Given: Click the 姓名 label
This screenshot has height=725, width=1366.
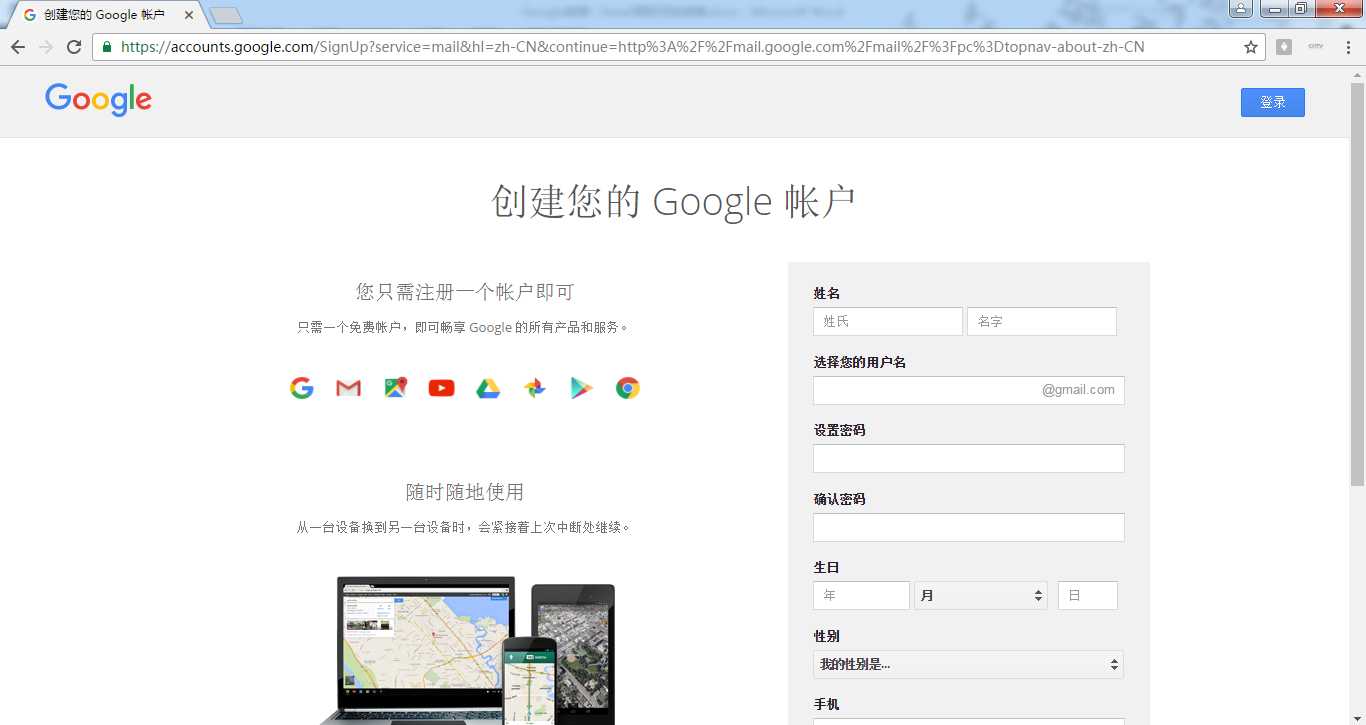Looking at the screenshot, I should click(827, 293).
